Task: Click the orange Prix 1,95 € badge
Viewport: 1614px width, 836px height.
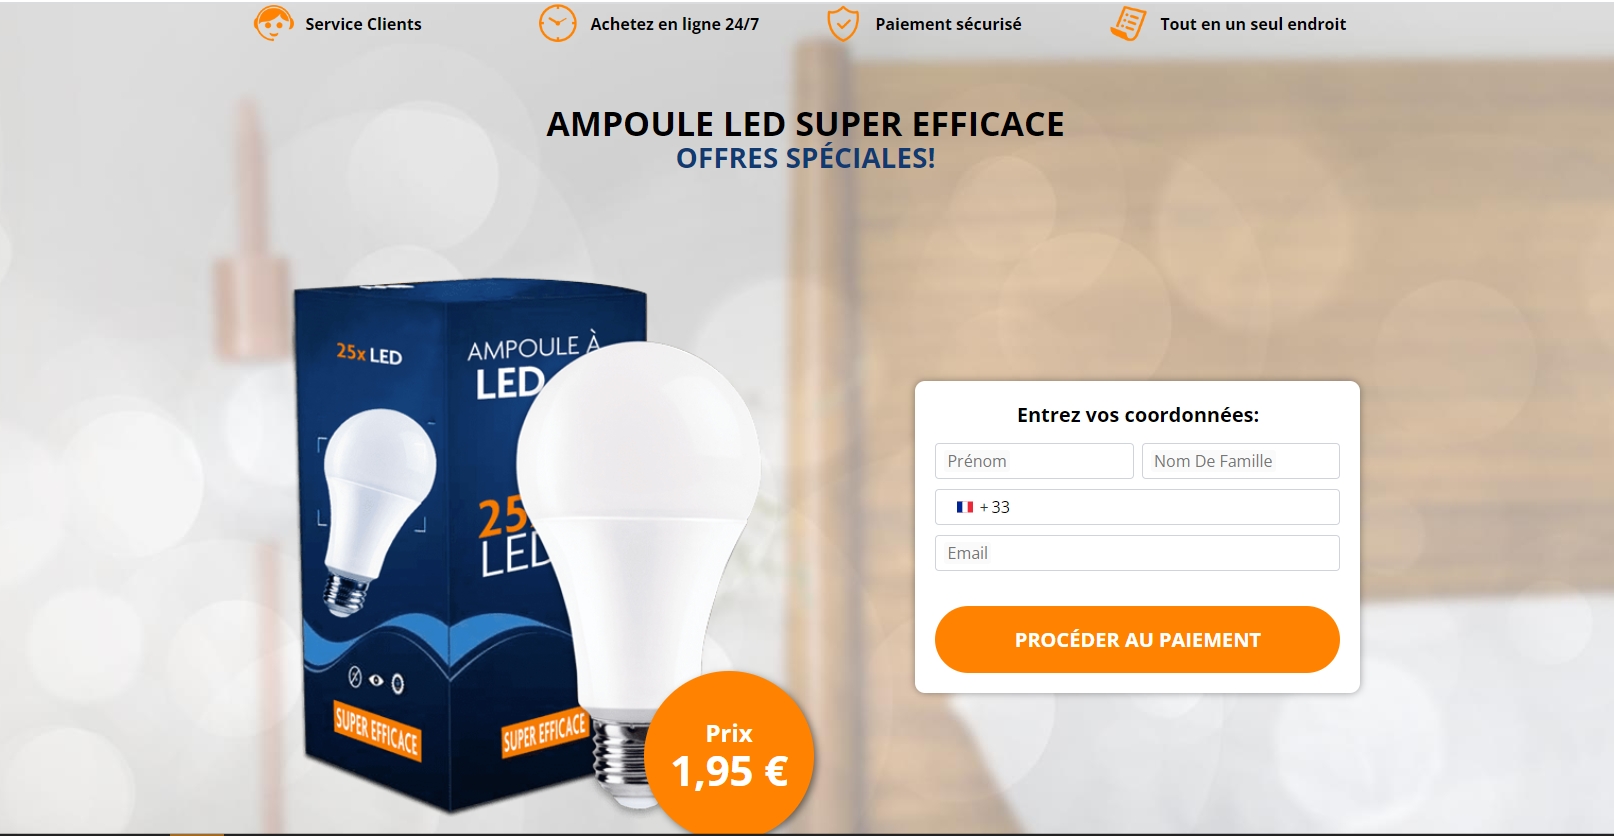Action: [x=729, y=755]
